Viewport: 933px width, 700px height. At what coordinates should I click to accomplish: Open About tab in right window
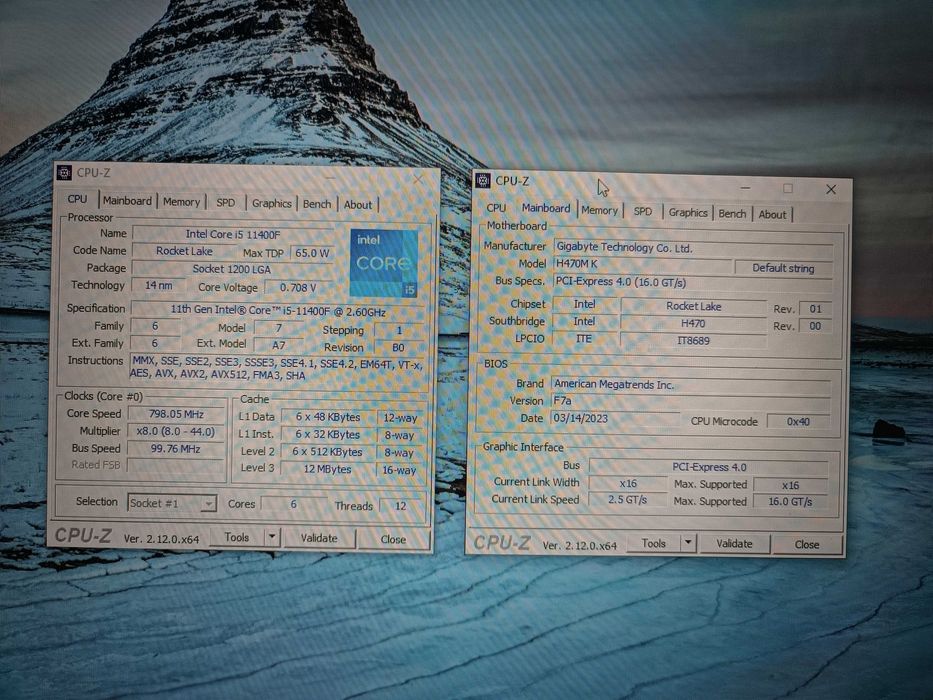point(772,214)
